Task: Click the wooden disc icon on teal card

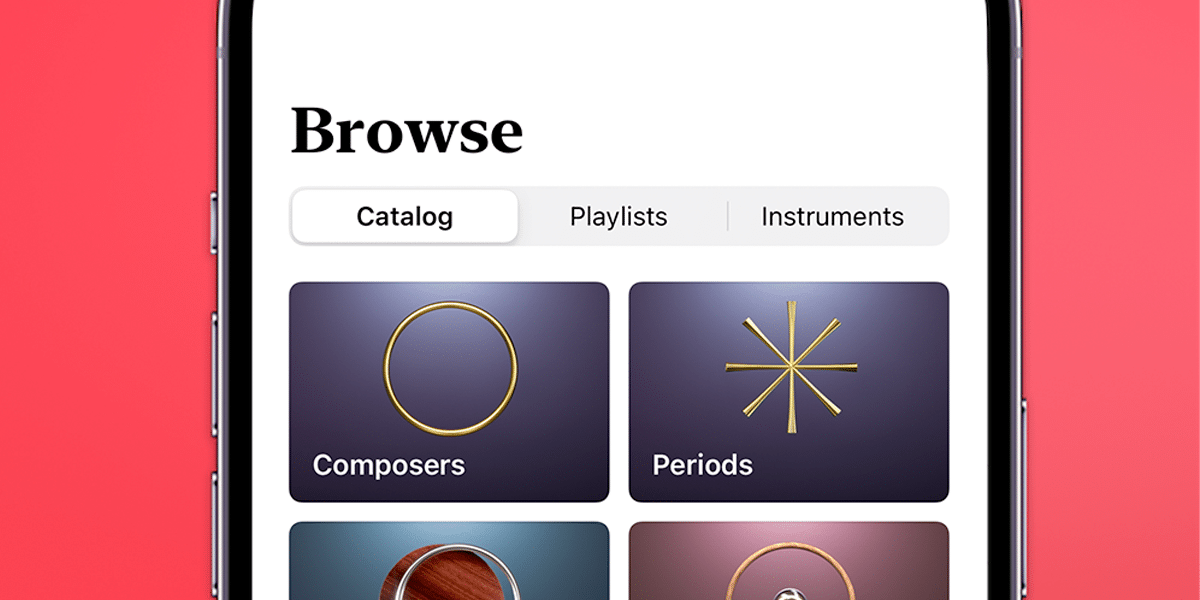Action: tap(450, 573)
